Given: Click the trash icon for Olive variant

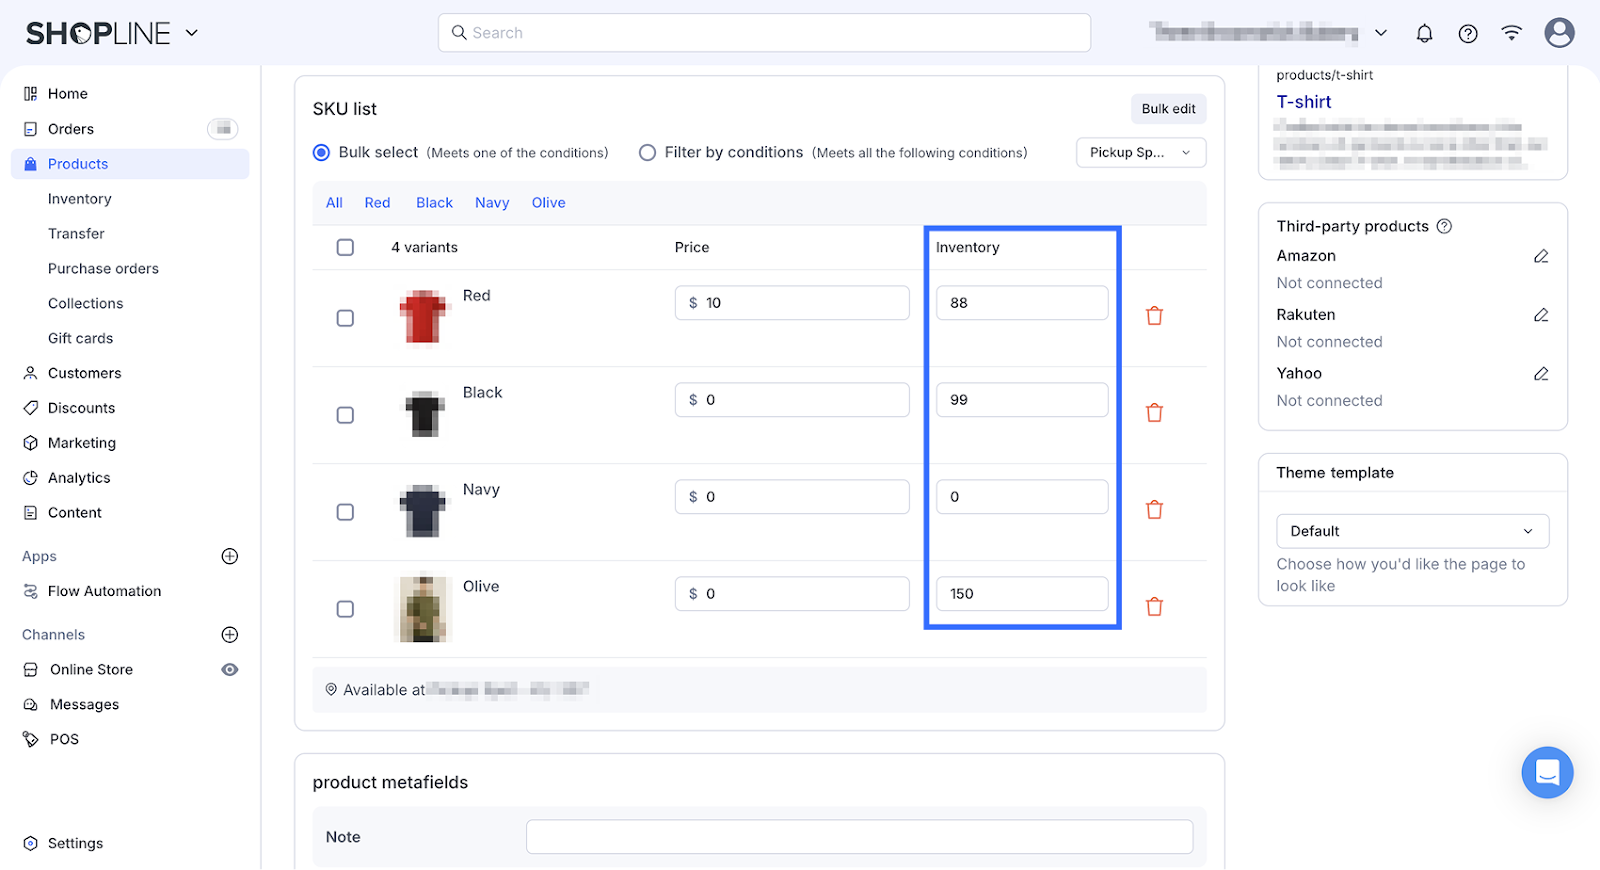Looking at the screenshot, I should click(x=1154, y=607).
